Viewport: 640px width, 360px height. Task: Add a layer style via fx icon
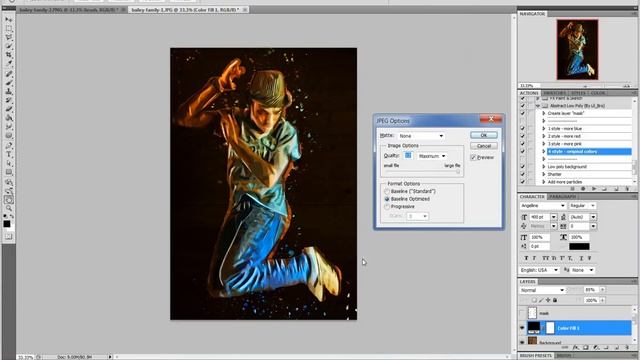coord(576,348)
